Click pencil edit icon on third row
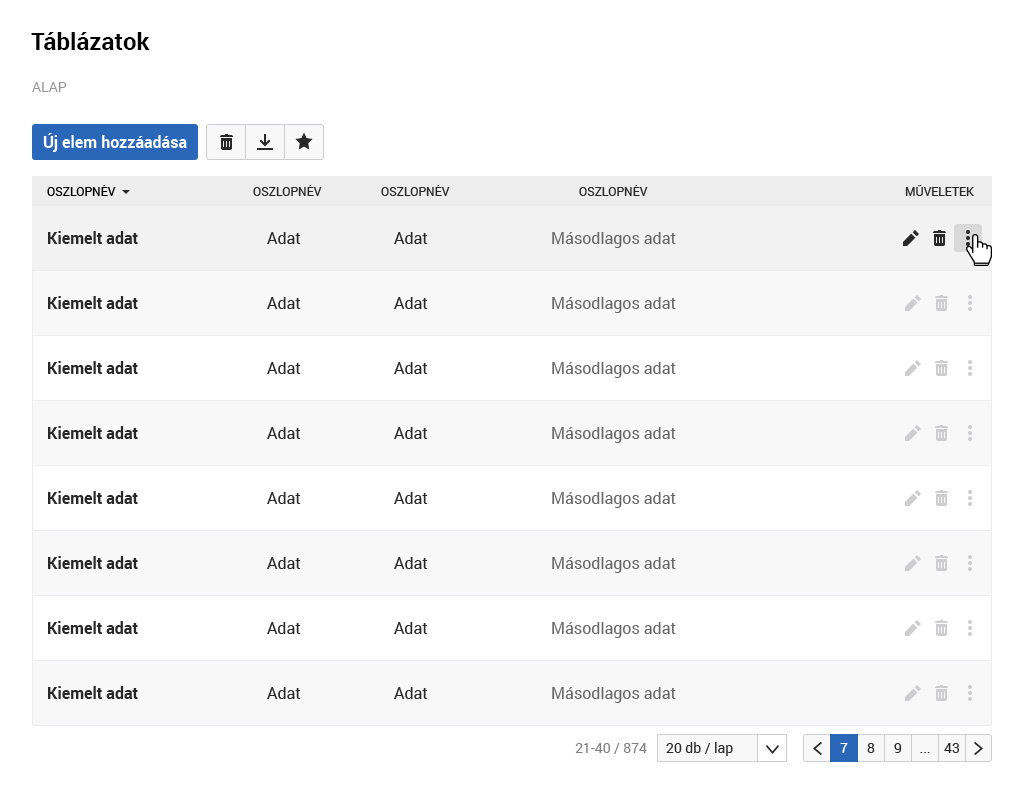Image resolution: width=1024 pixels, height=794 pixels. (x=912, y=368)
